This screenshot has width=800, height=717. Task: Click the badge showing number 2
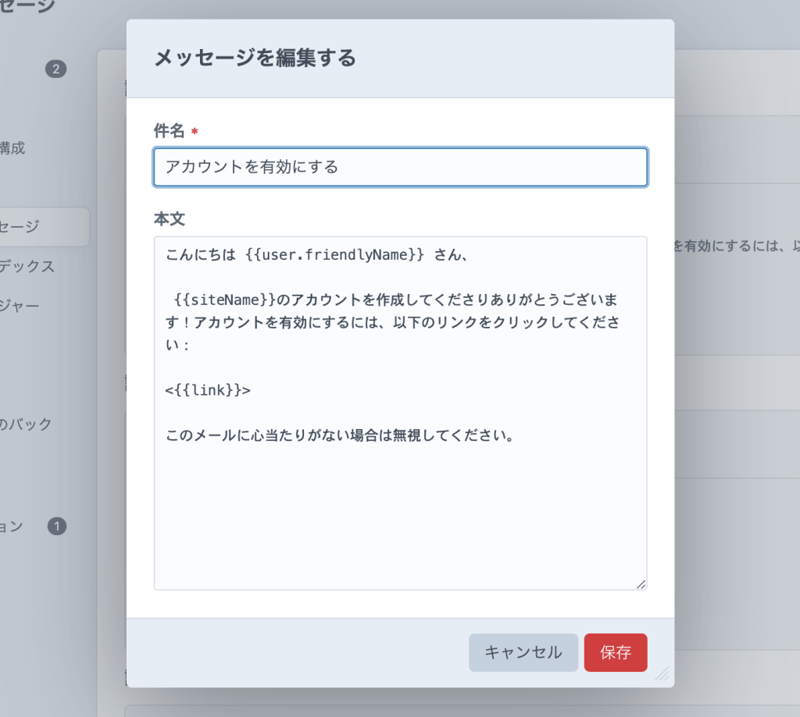click(x=56, y=69)
